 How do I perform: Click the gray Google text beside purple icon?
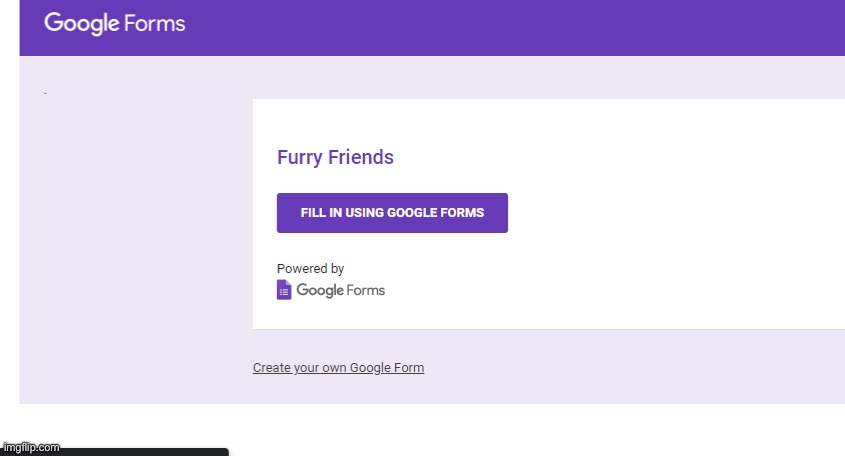(320, 290)
